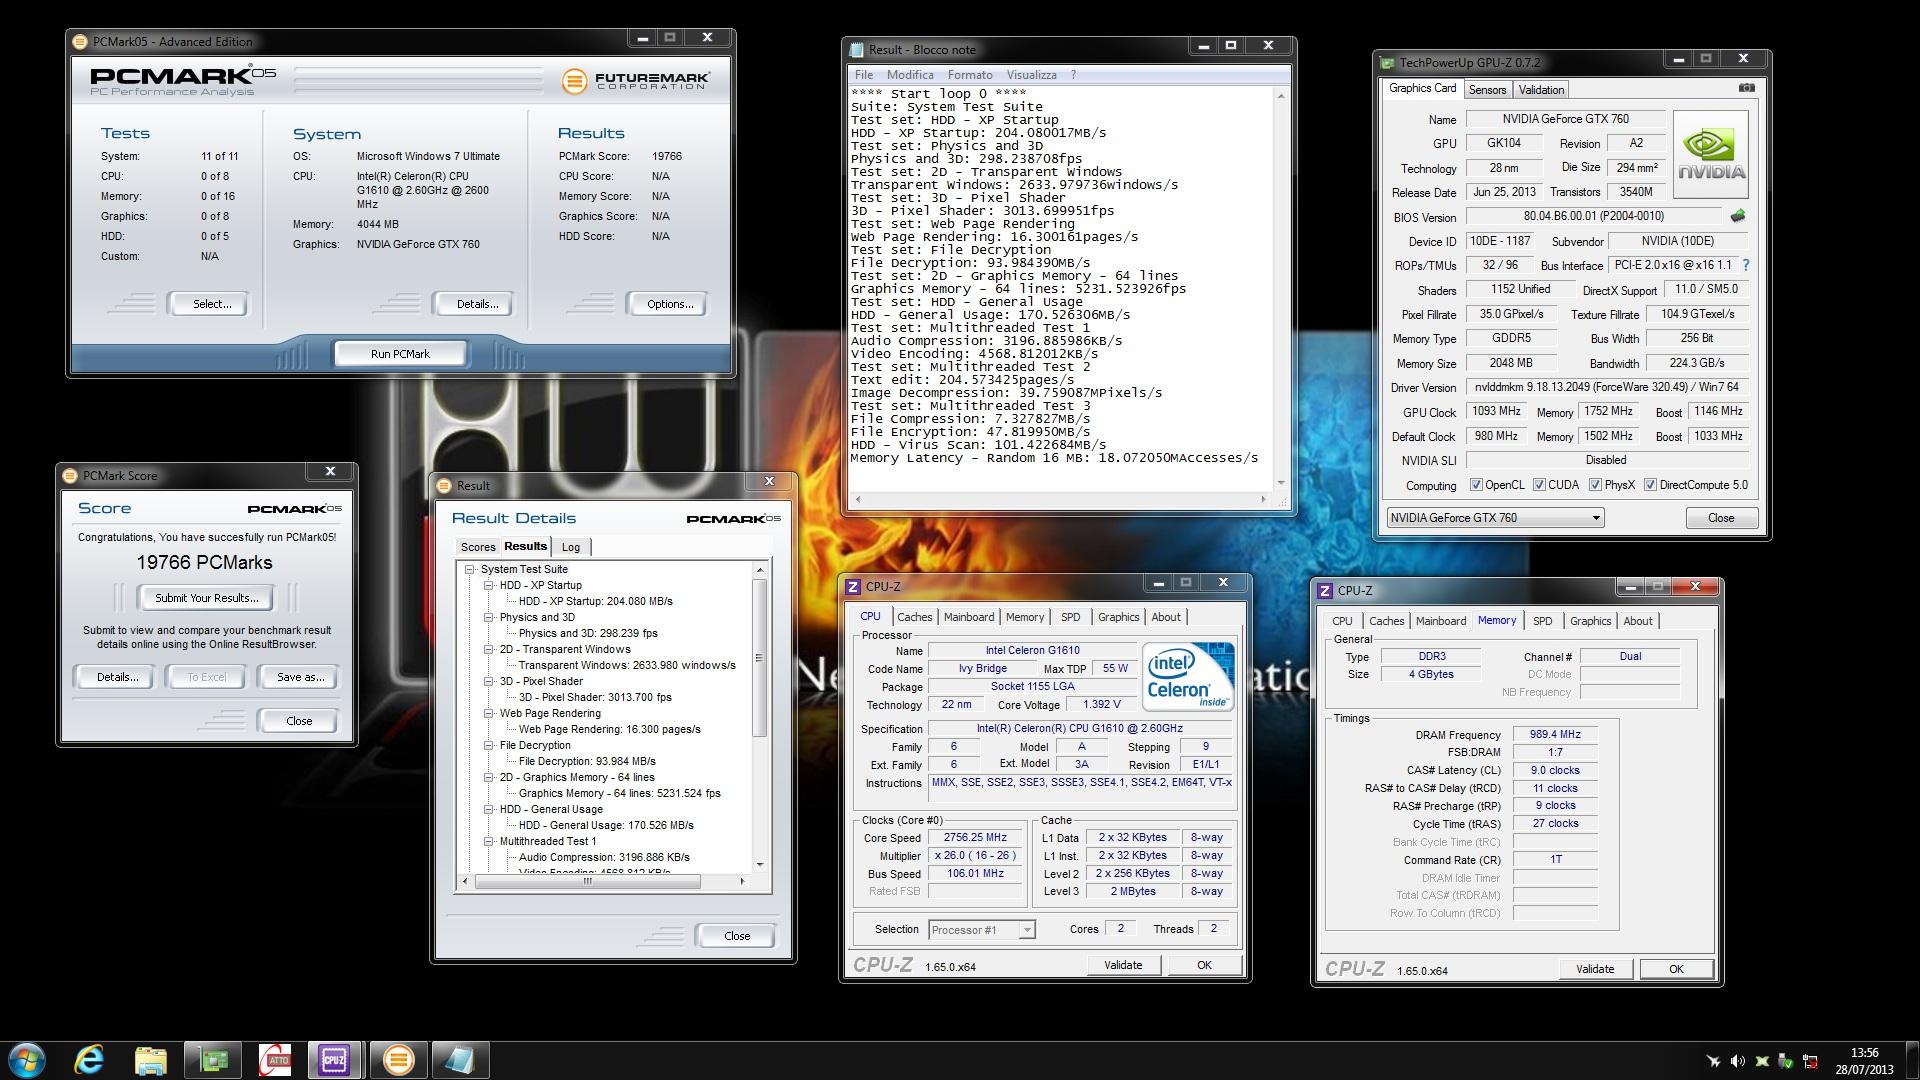Click Notepad horizontal scrollbar right arrow
The height and width of the screenshot is (1080, 1920).
click(1263, 499)
